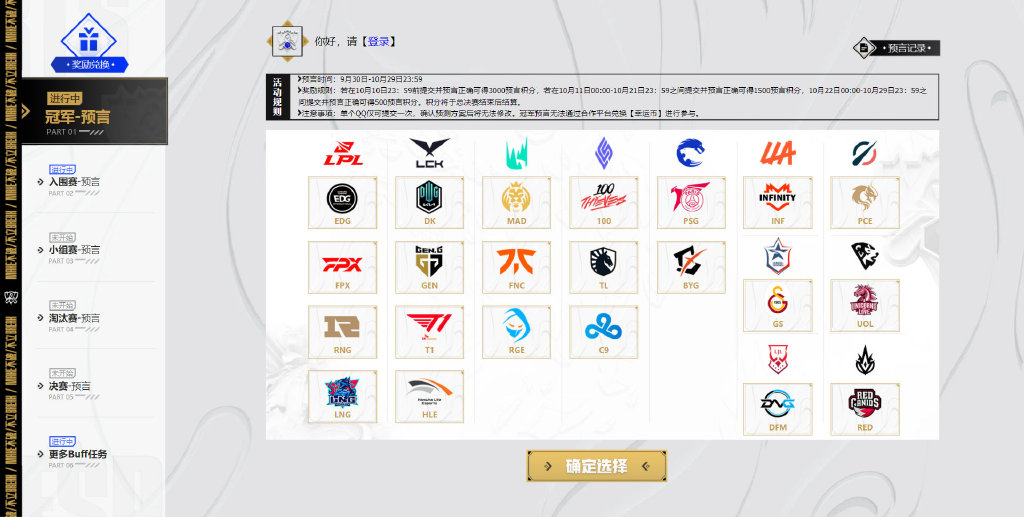Pick FPX team logo
Viewport: 1024px width, 517px height.
pyautogui.click(x=342, y=264)
